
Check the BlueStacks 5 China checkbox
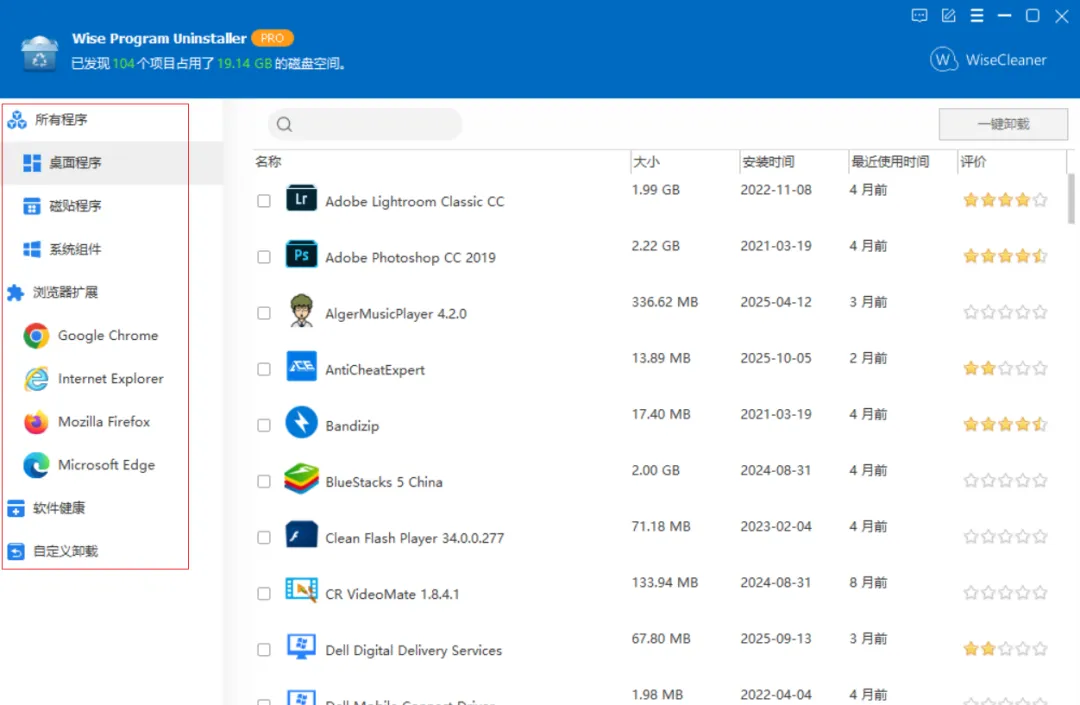tap(264, 481)
